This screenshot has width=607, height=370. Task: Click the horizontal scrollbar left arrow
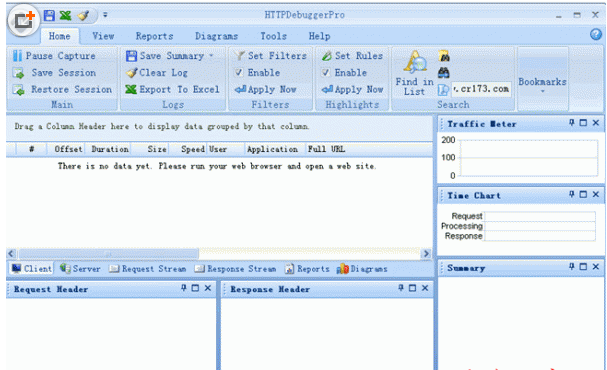11,254
